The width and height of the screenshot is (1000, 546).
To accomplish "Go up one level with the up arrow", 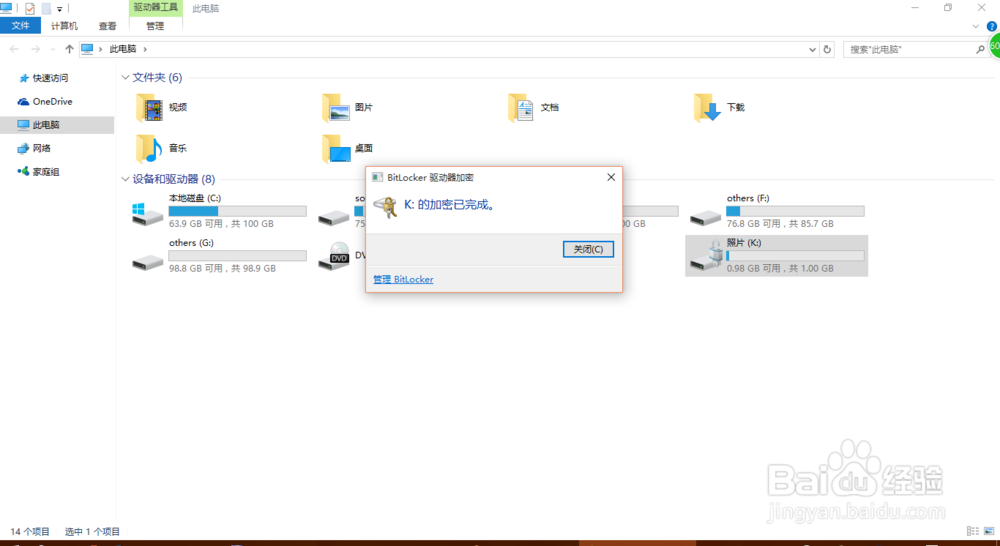I will coord(69,49).
